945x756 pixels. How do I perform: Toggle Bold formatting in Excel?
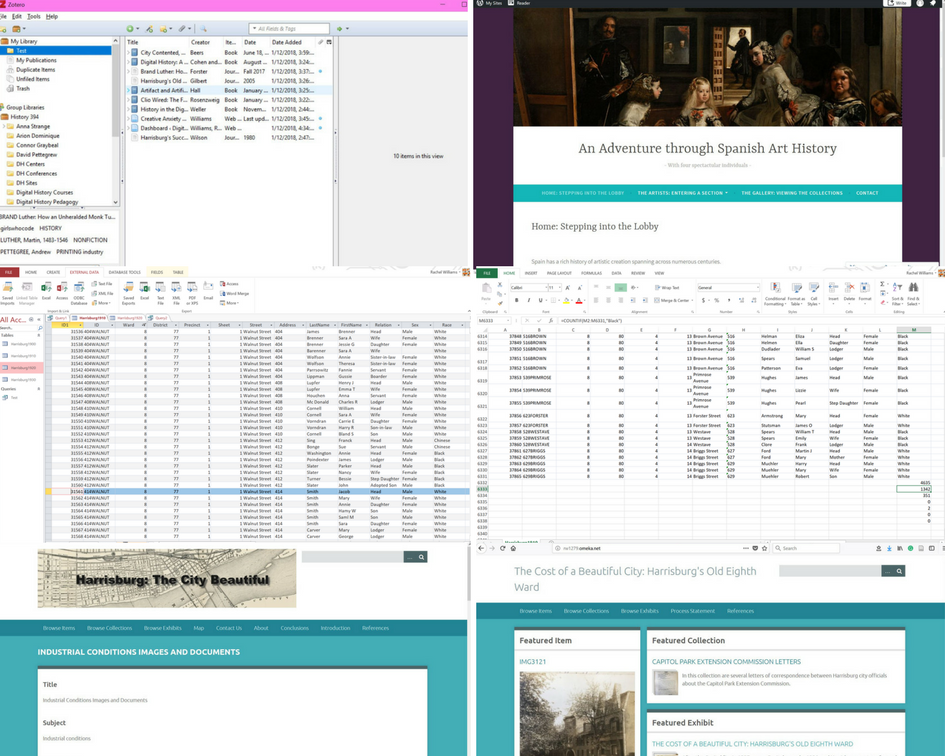(515, 300)
